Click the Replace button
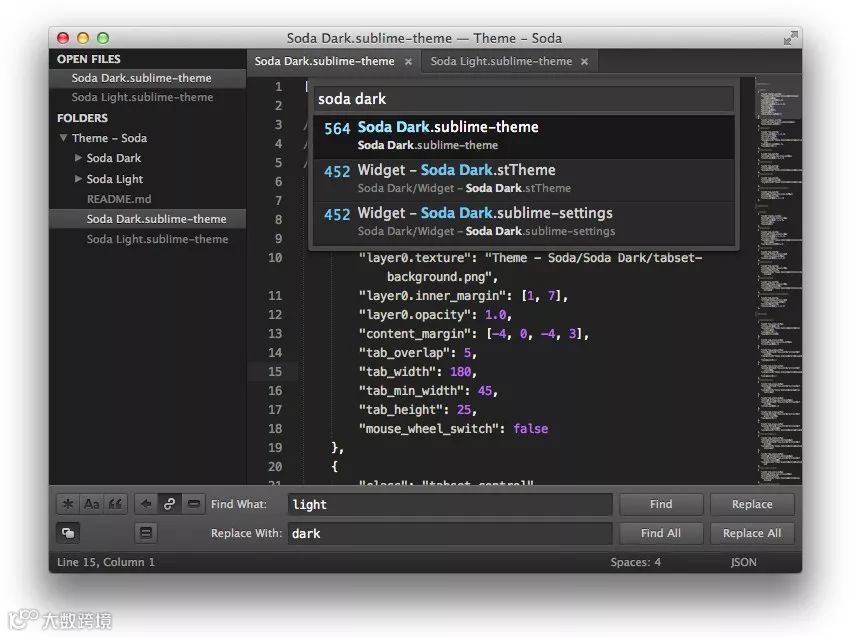 tap(752, 504)
